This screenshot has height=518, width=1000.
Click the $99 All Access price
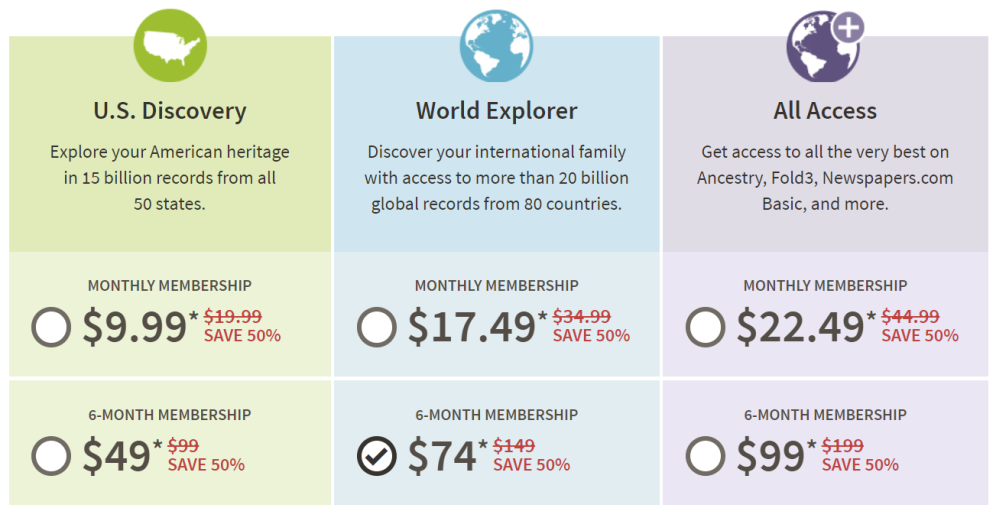pyautogui.click(x=770, y=455)
